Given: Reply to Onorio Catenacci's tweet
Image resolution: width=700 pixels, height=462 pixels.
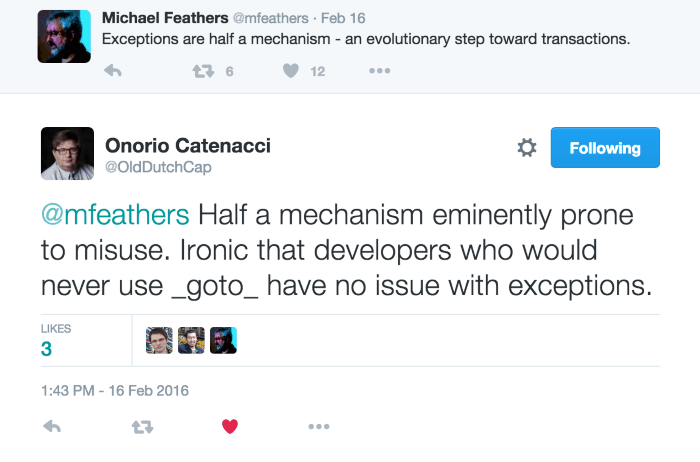Looking at the screenshot, I should (x=54, y=427).
